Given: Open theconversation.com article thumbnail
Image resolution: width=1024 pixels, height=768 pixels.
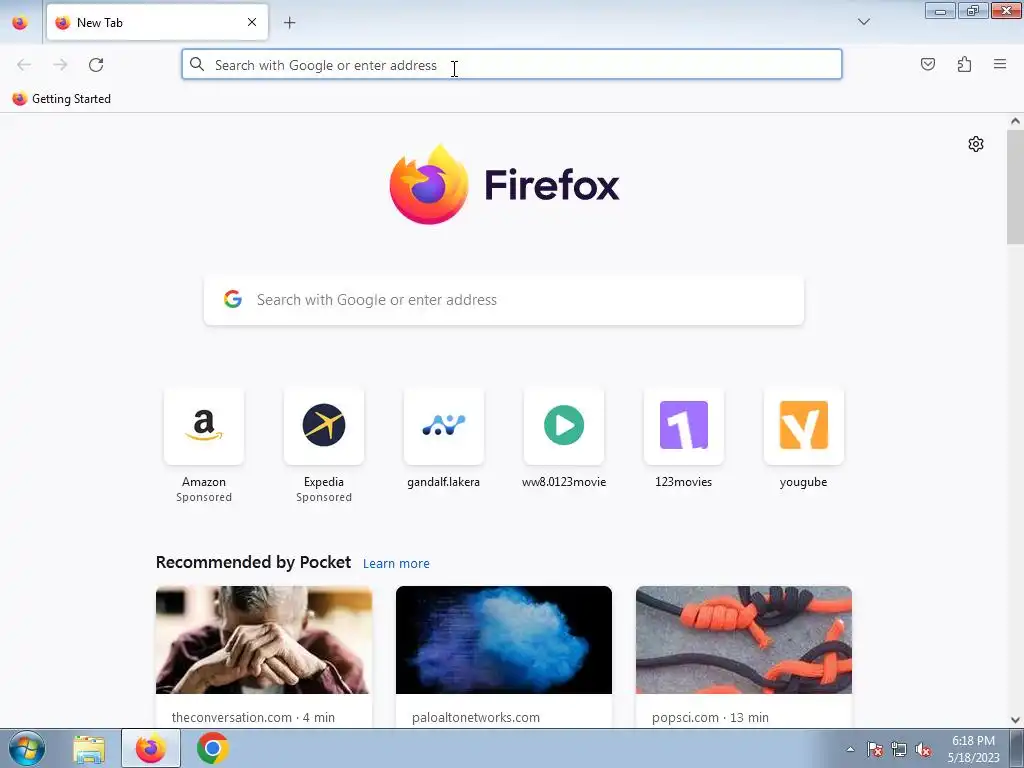Looking at the screenshot, I should pos(264,639).
